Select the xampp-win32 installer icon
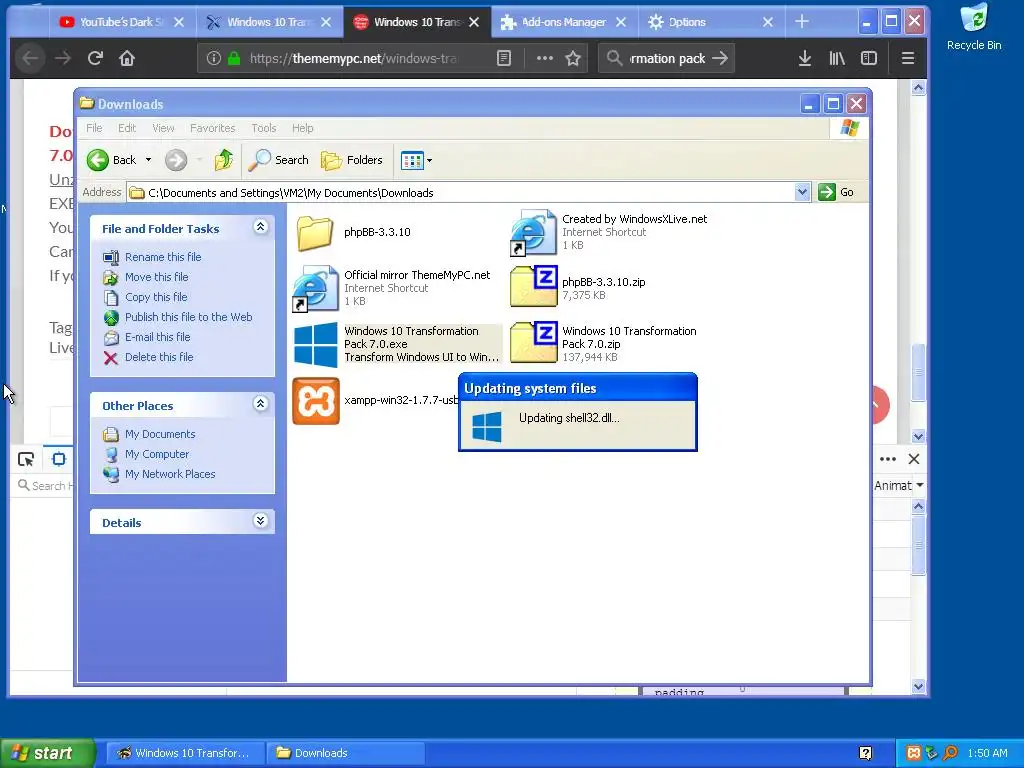The width and height of the screenshot is (1024, 768). (315, 401)
